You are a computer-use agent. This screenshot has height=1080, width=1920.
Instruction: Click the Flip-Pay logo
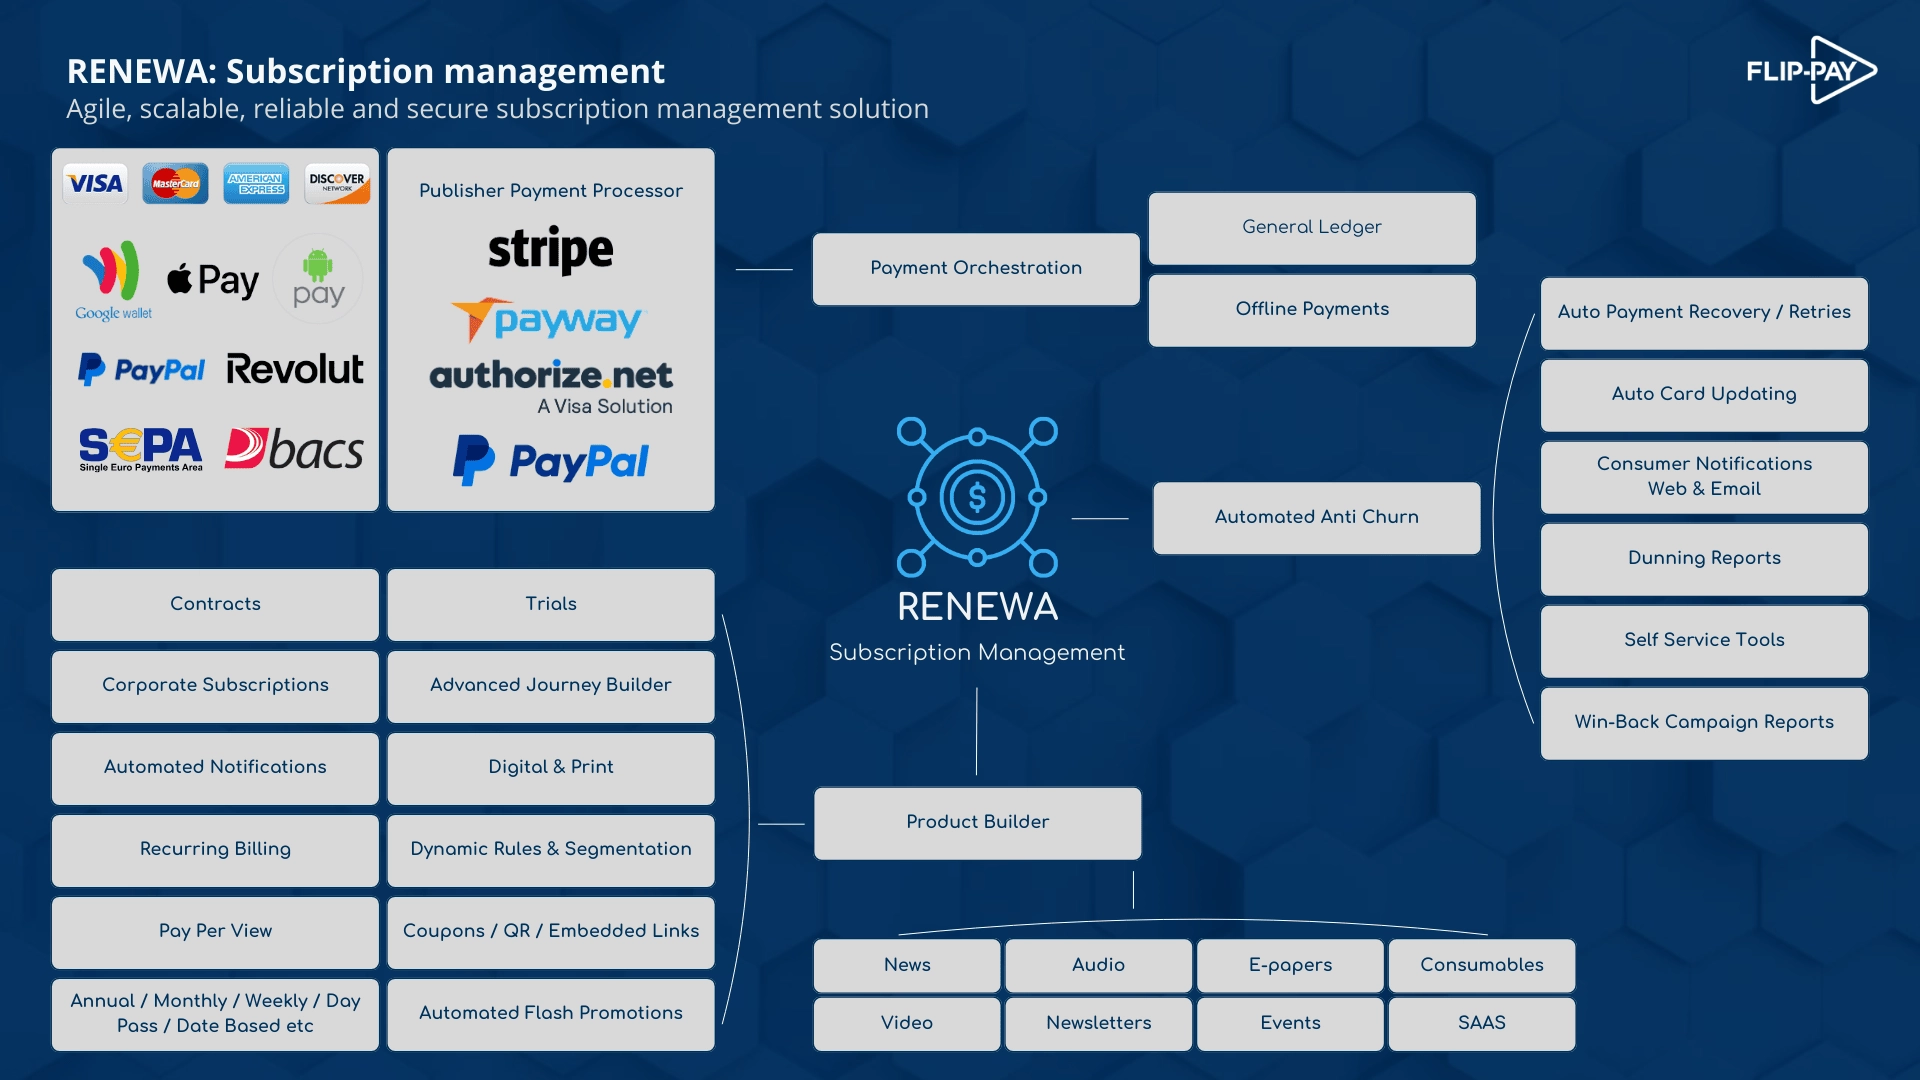pyautogui.click(x=1811, y=70)
